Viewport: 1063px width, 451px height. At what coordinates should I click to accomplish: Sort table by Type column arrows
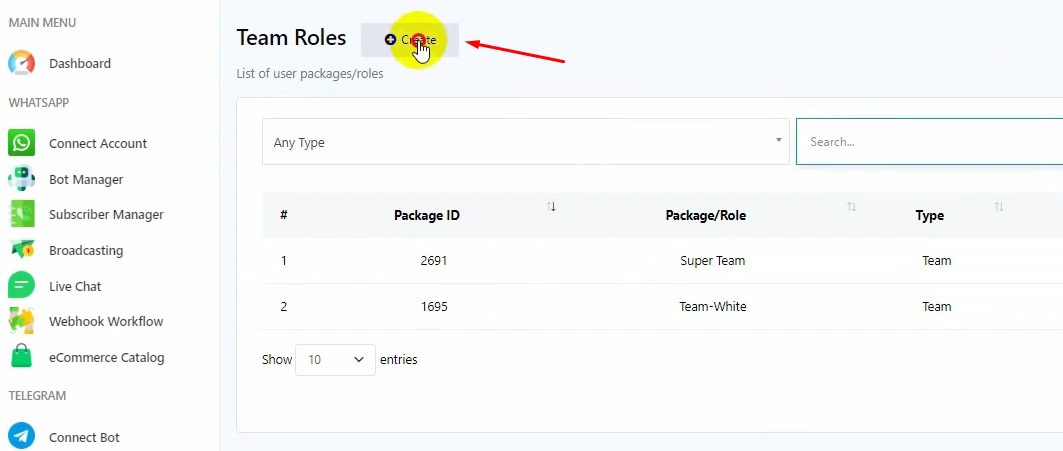(998, 207)
